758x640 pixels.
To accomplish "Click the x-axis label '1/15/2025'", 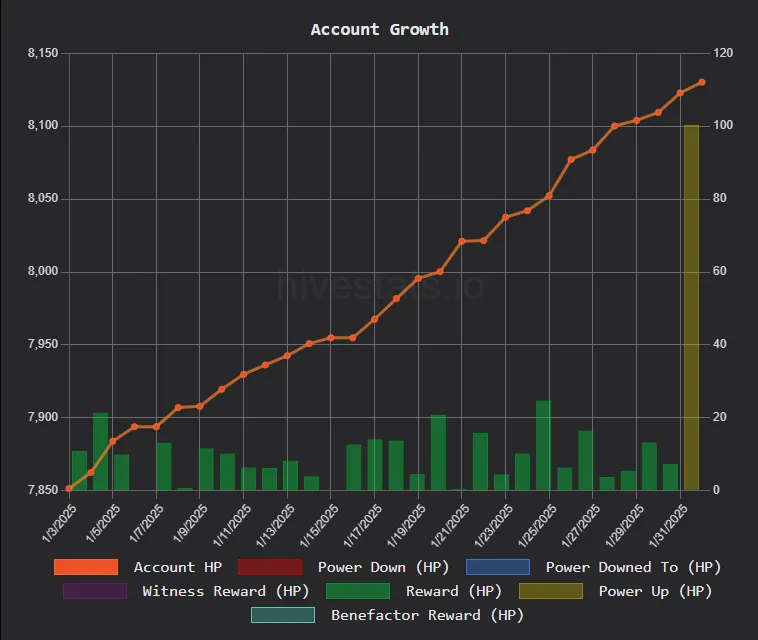I will point(319,525).
